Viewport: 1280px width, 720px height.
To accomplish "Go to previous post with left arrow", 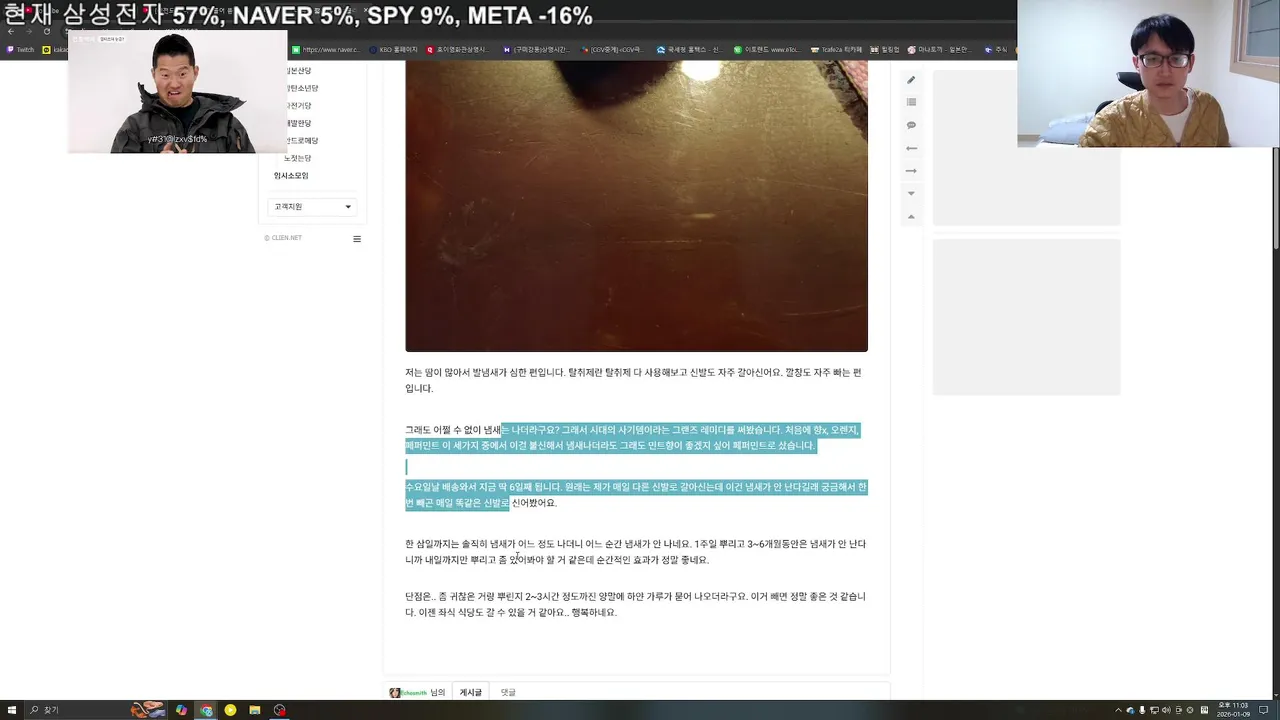I will click(911, 148).
